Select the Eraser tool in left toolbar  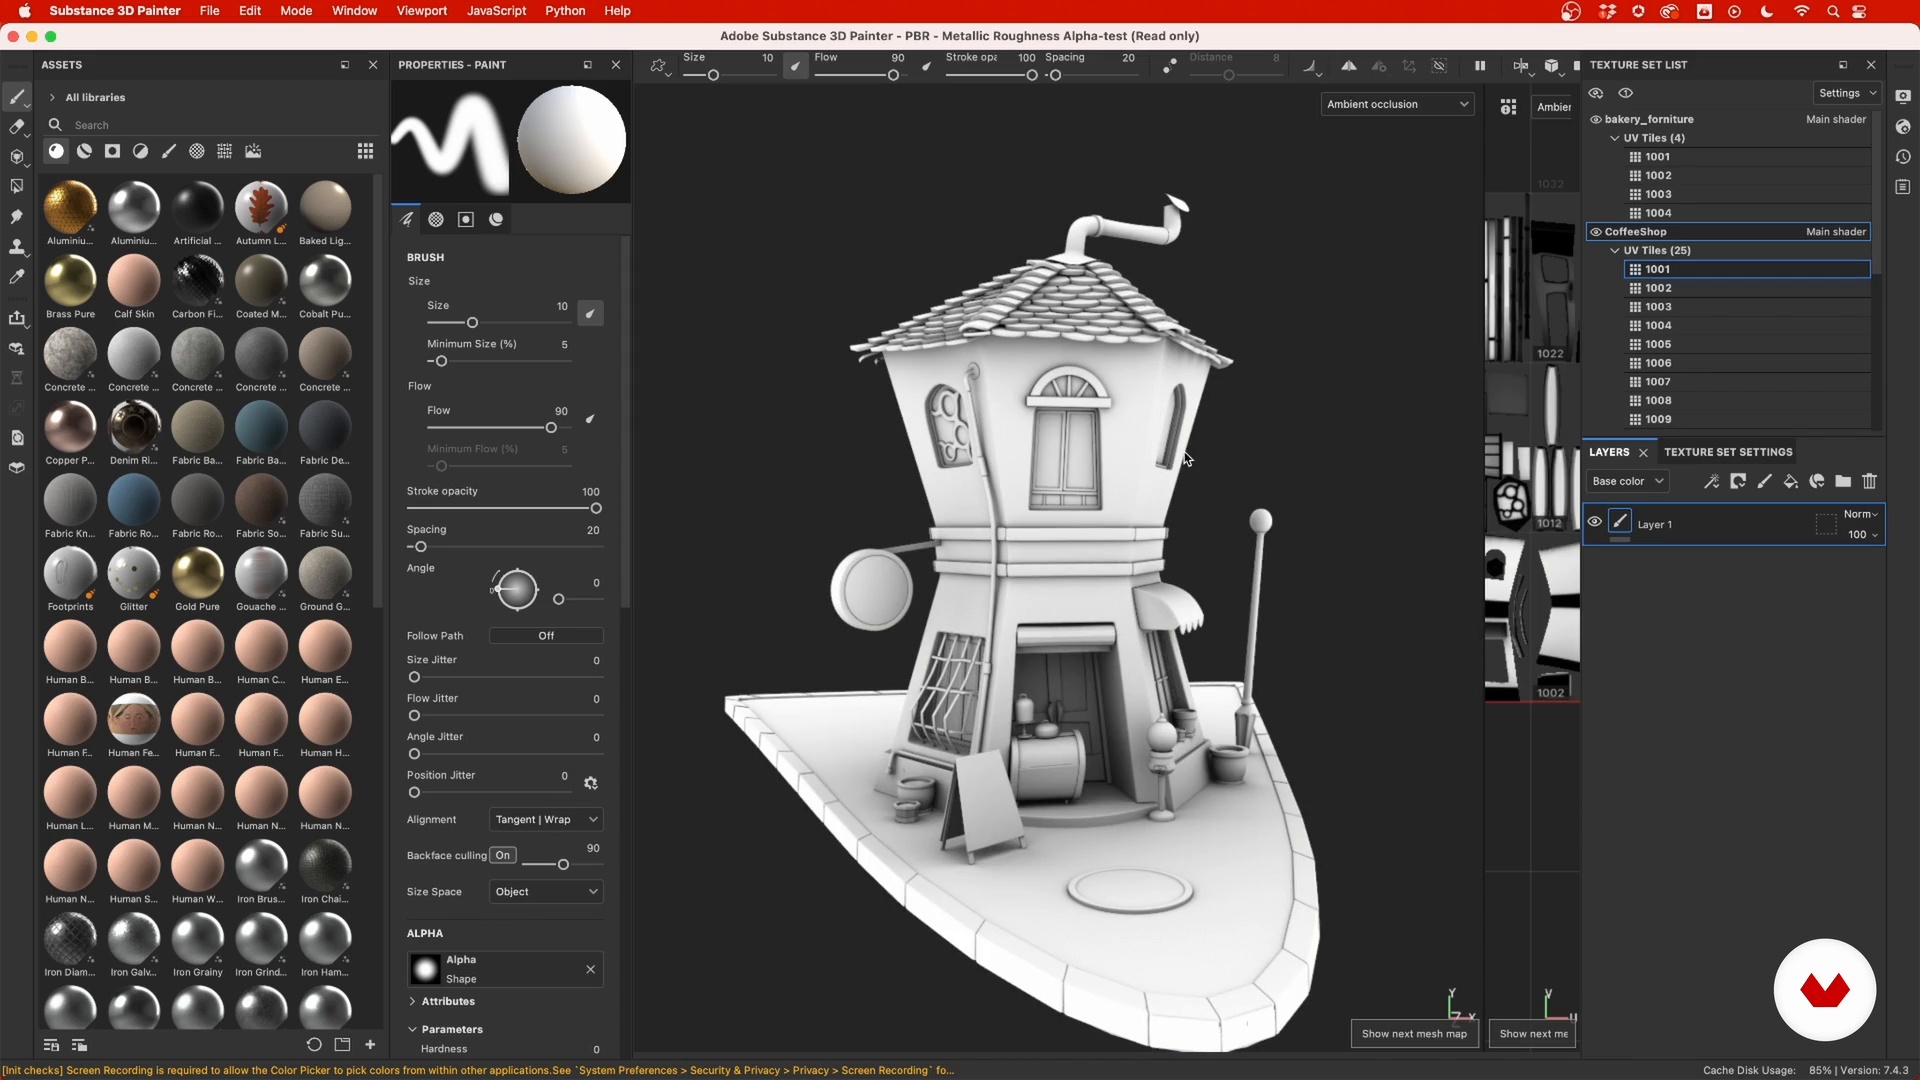click(x=17, y=127)
